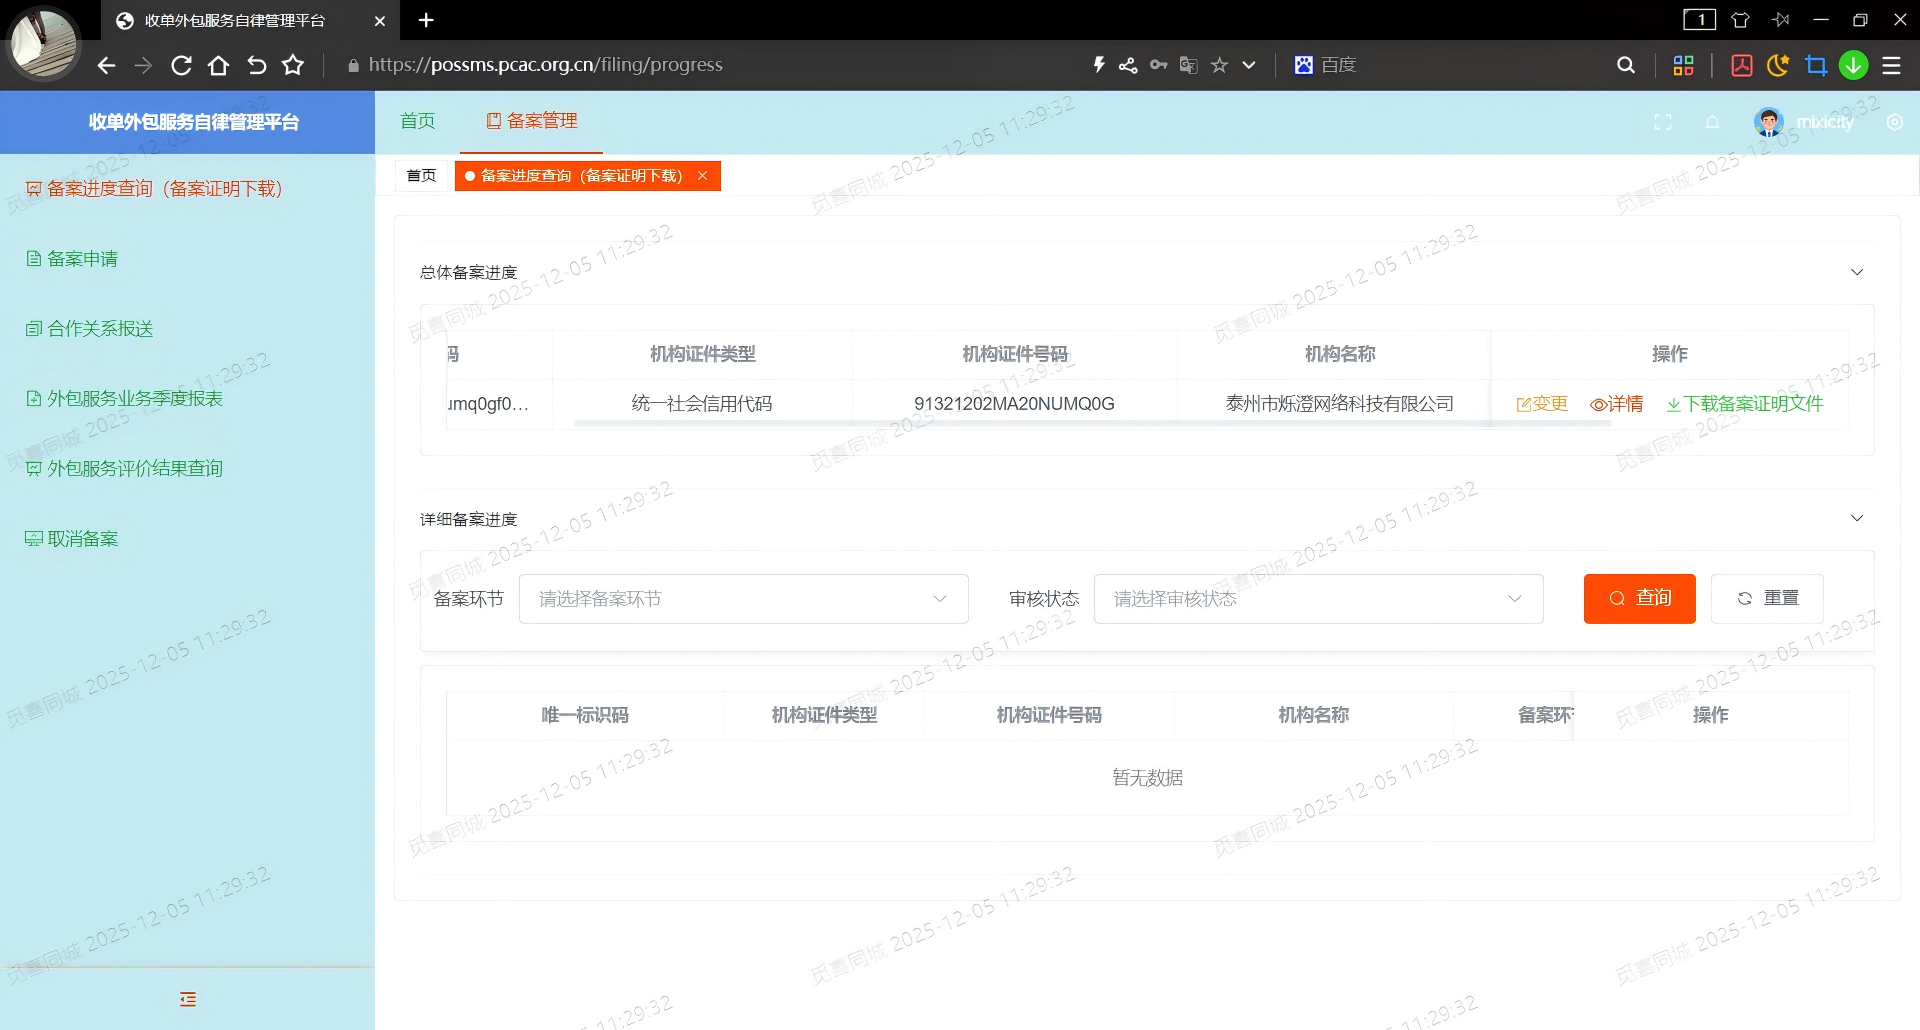This screenshot has height=1030, width=1920.
Task: Open the 备案环节 dropdown selector
Action: click(x=743, y=599)
